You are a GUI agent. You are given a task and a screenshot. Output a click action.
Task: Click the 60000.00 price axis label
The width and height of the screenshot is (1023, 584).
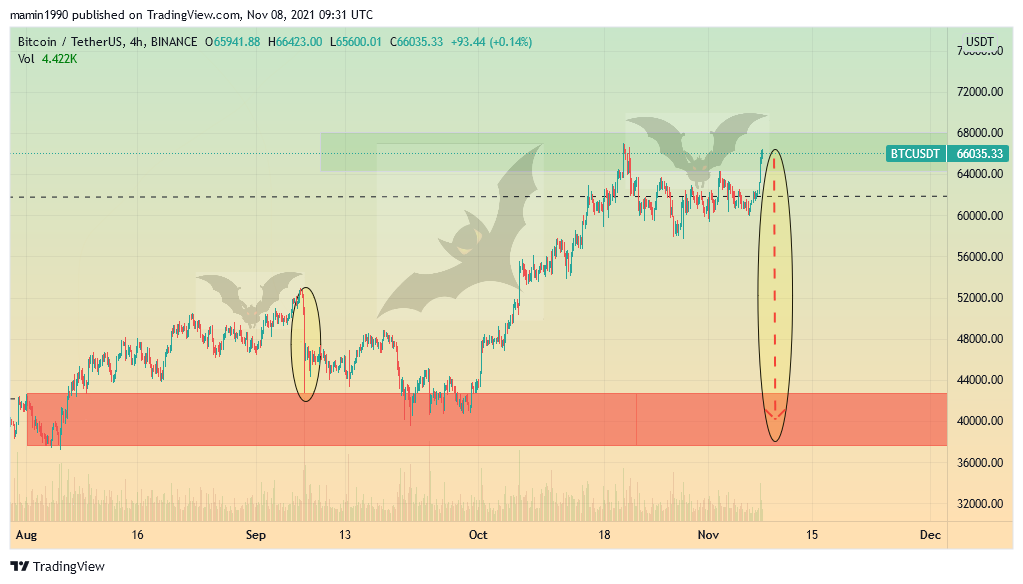click(x=979, y=216)
